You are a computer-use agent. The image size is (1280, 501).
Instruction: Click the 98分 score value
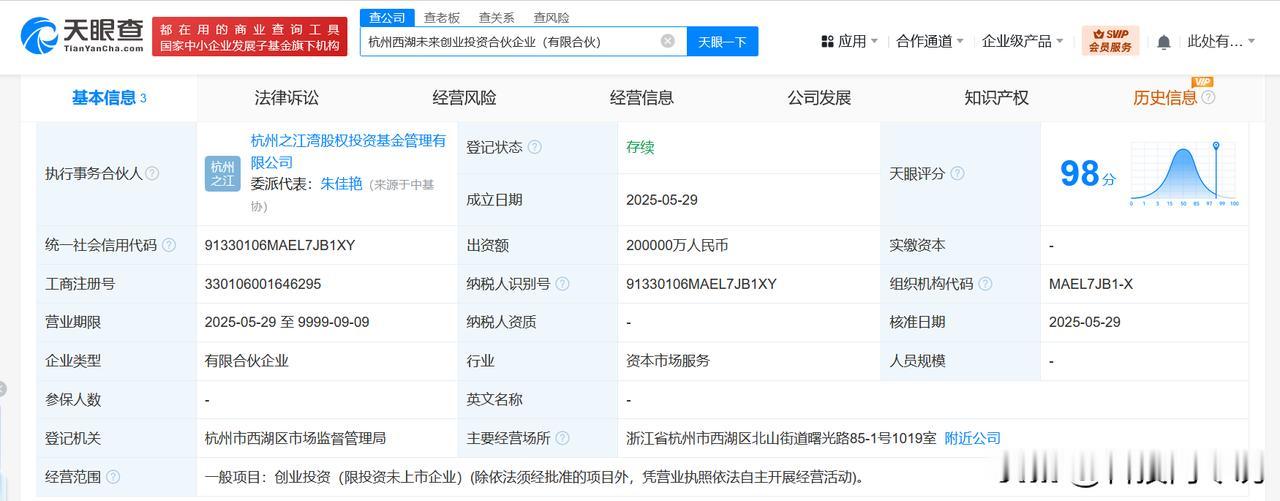point(1088,174)
